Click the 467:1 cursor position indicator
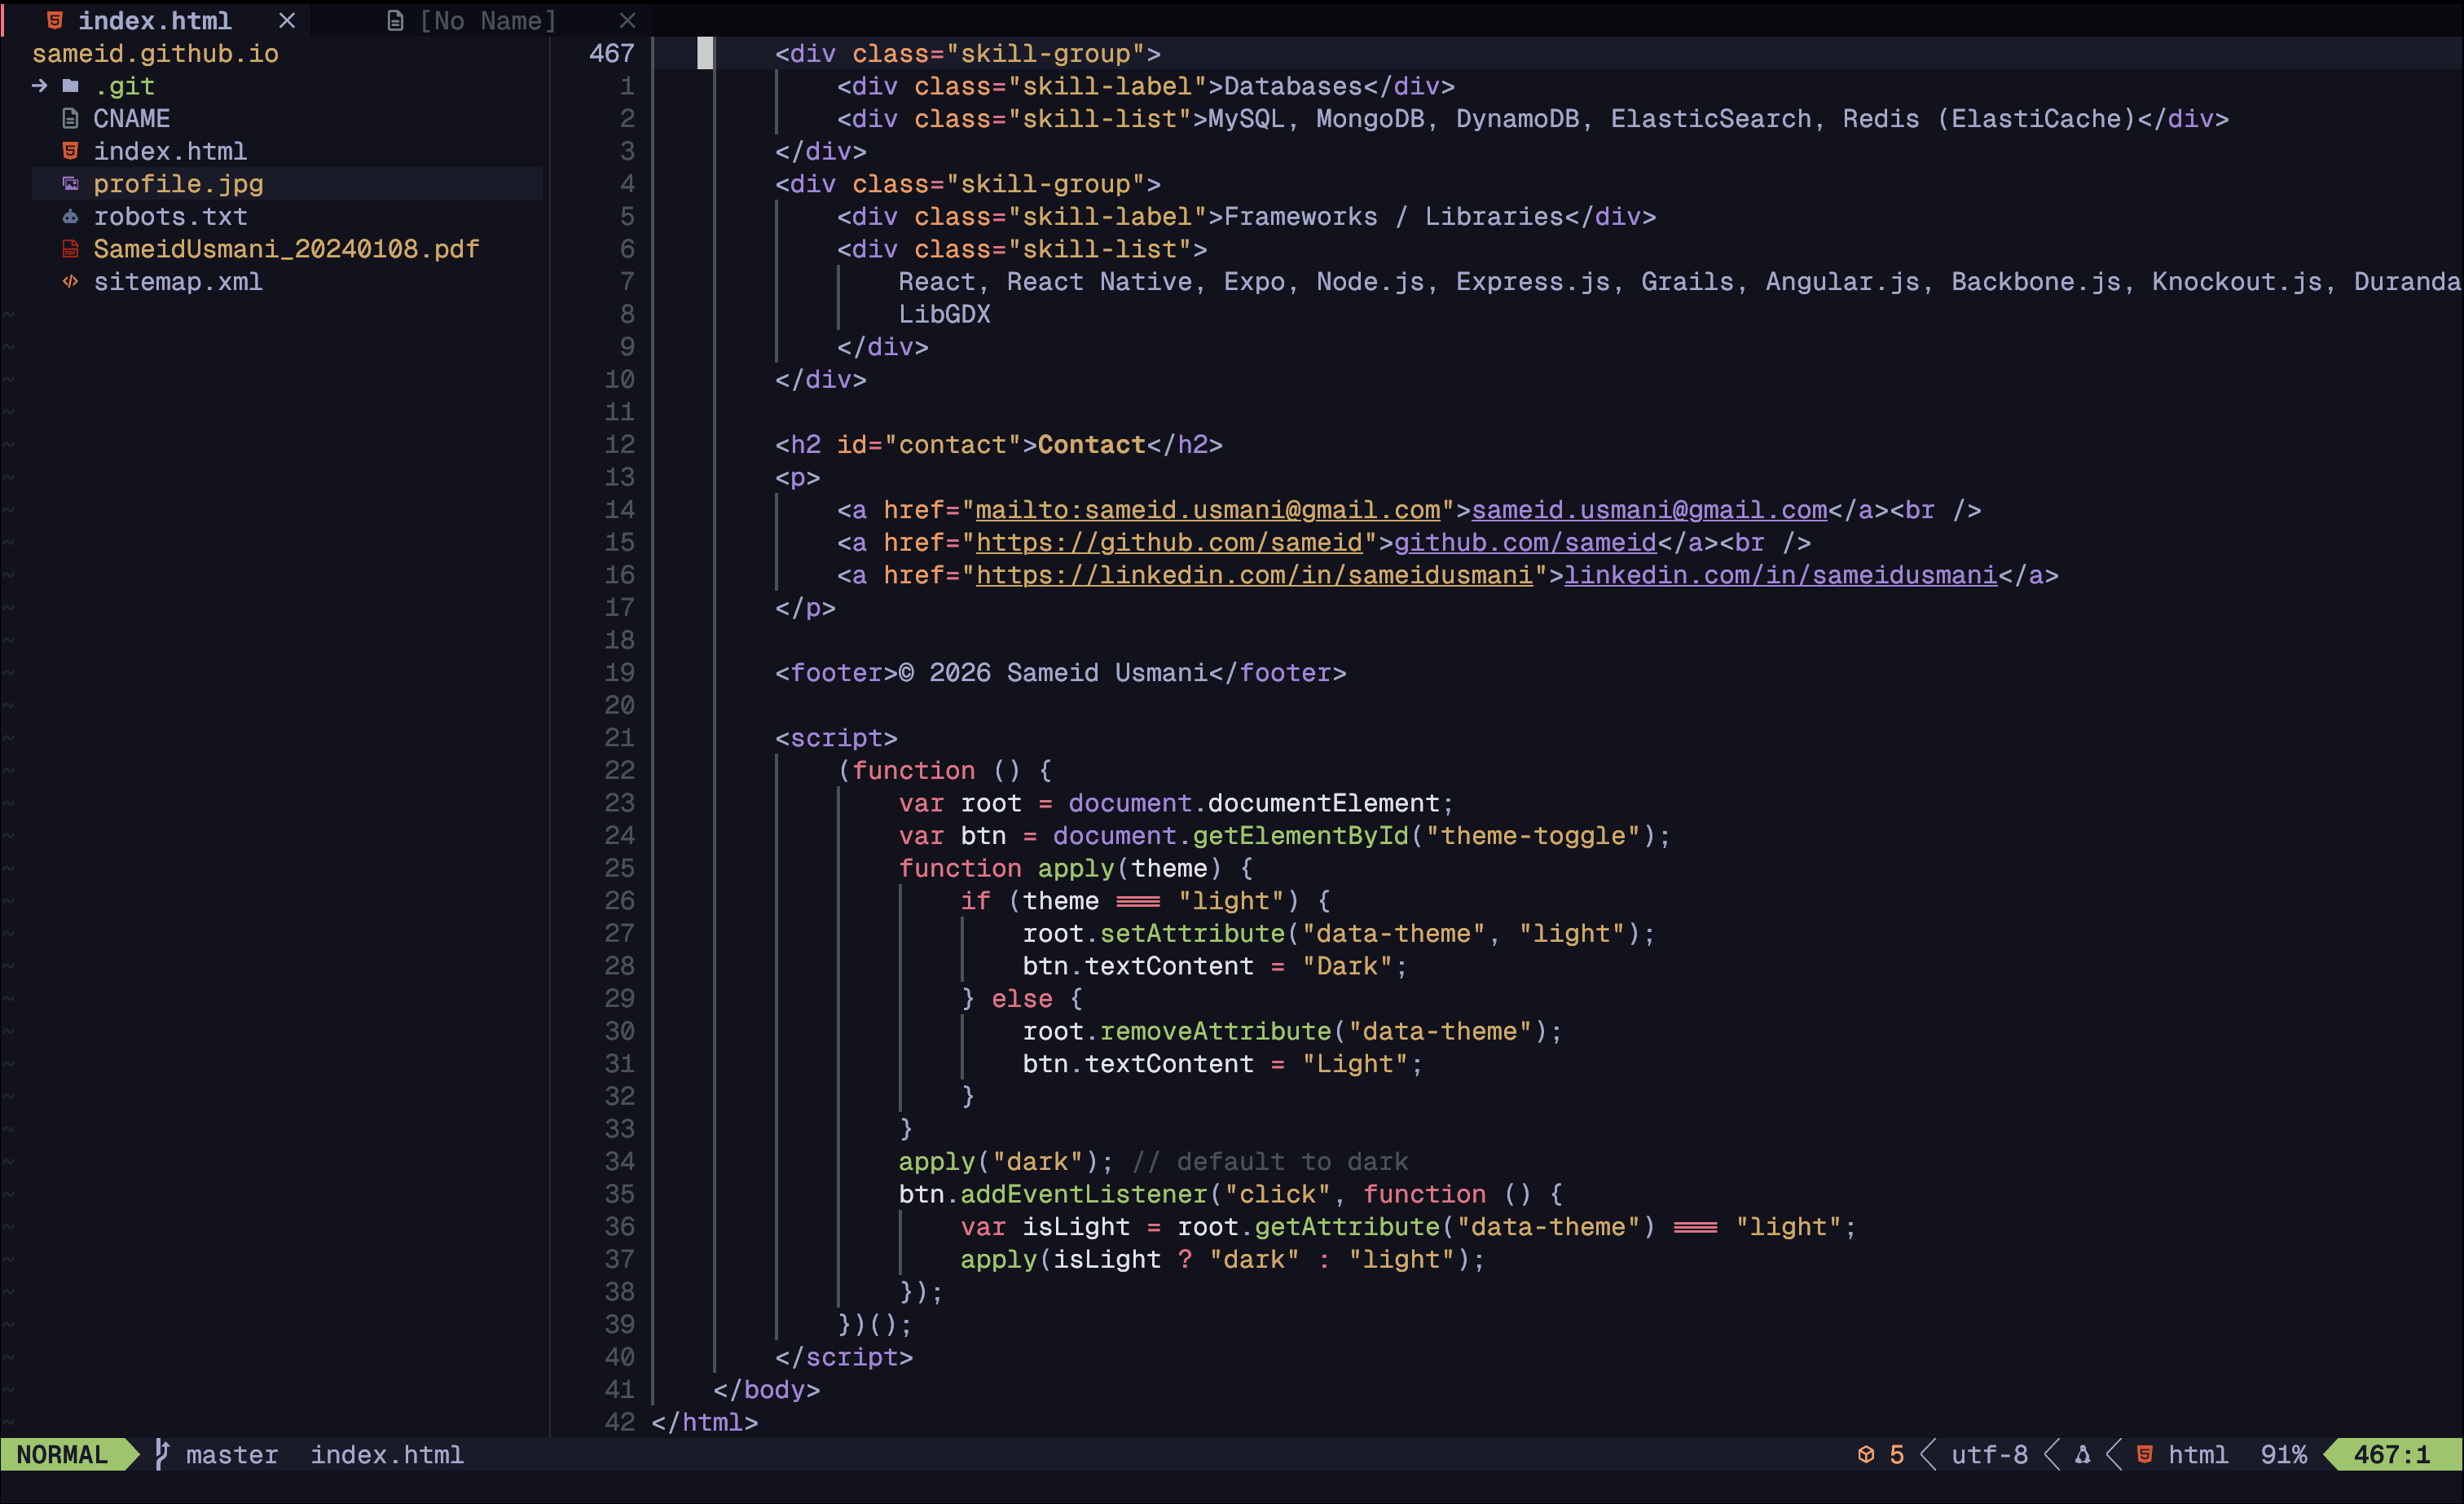Viewport: 2464px width, 1504px height. pyautogui.click(x=2392, y=1454)
